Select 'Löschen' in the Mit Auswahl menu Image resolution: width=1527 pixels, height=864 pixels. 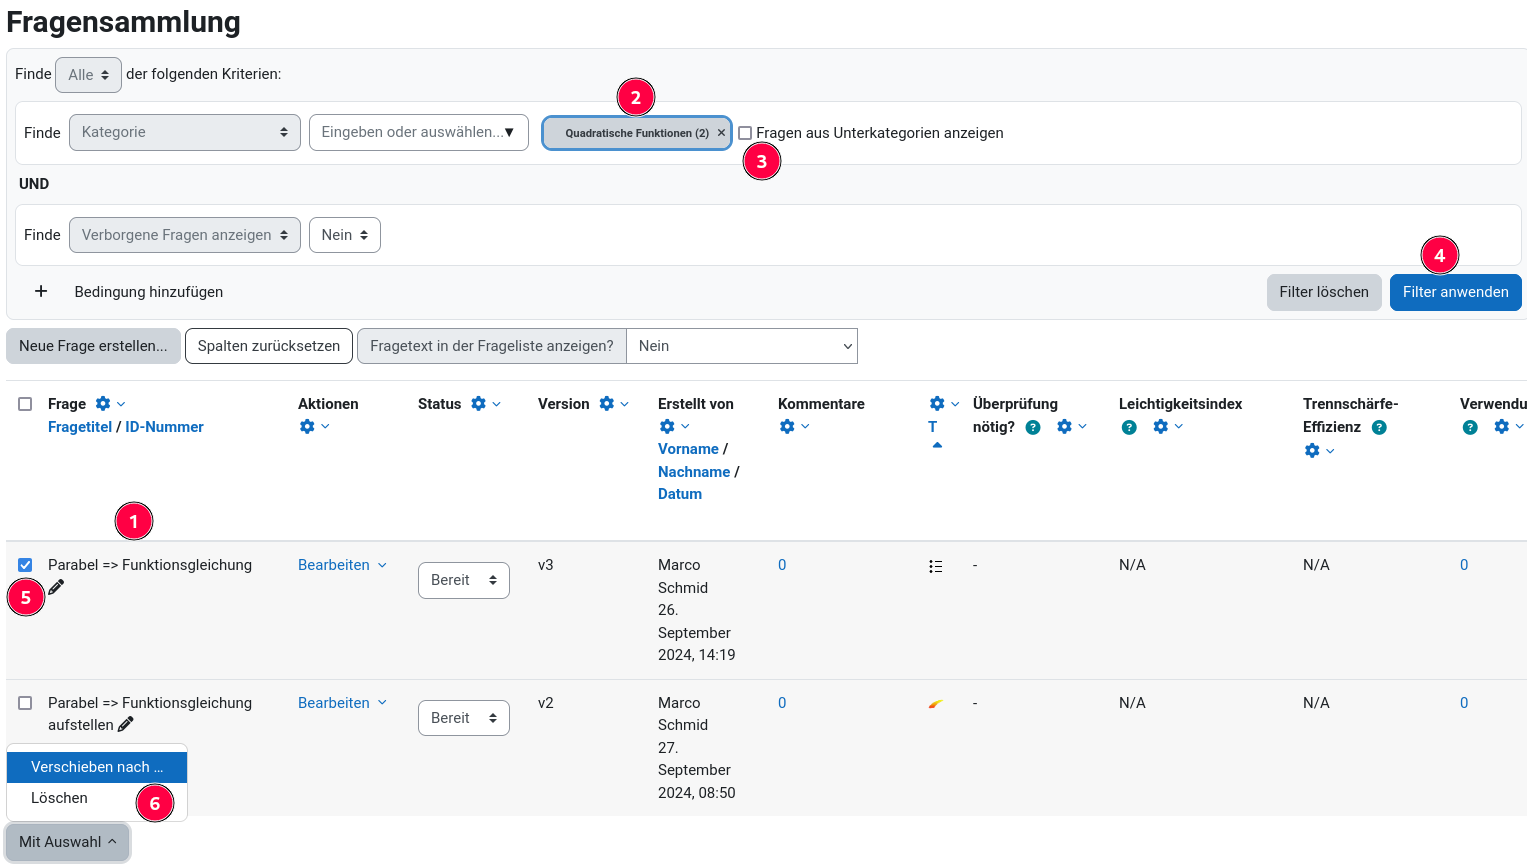tap(60, 798)
